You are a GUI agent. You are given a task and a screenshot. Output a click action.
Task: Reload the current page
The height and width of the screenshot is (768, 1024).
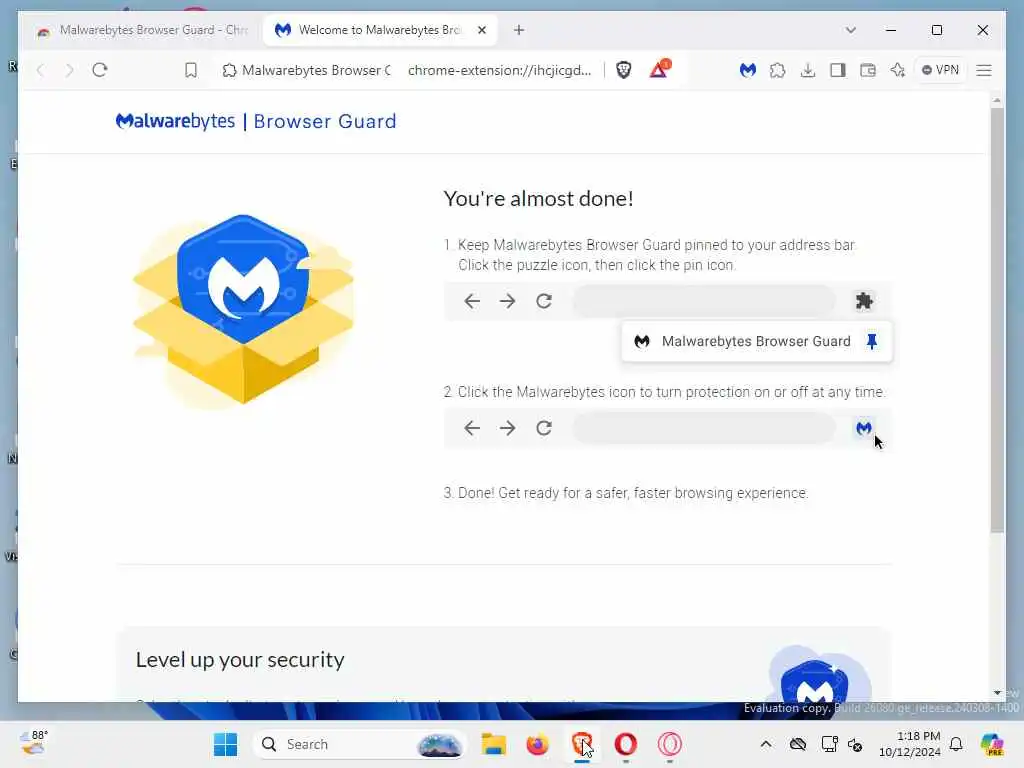click(x=99, y=70)
